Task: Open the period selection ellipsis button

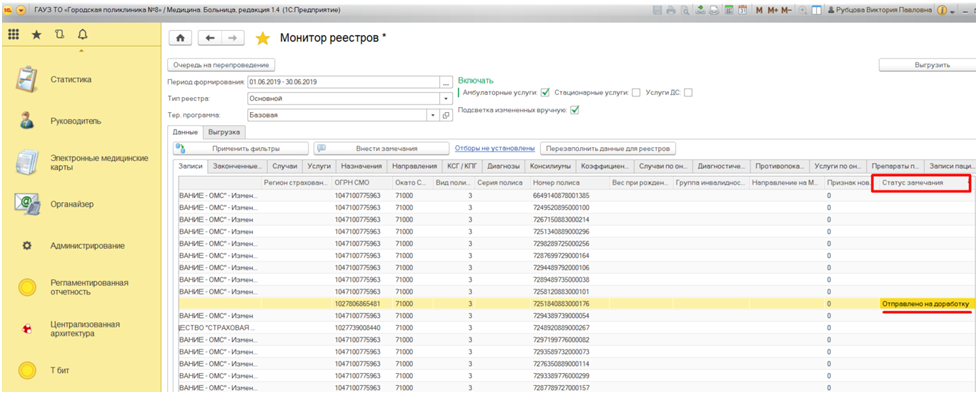Action: pyautogui.click(x=445, y=82)
